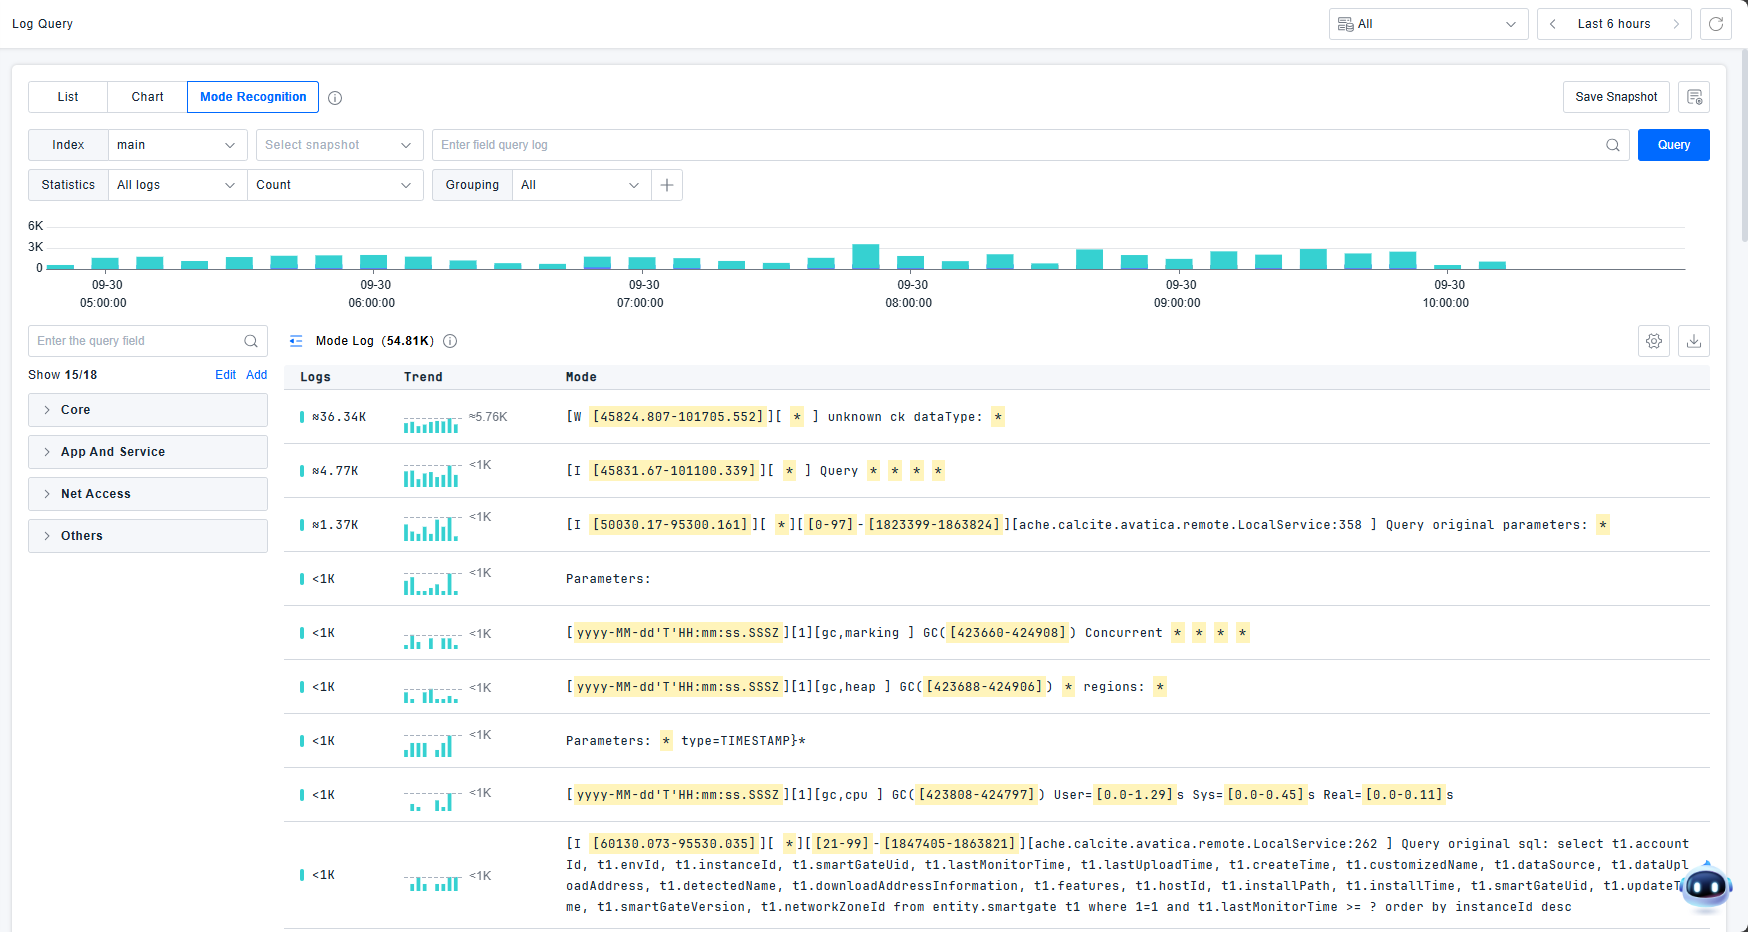Expand the Core field group
The width and height of the screenshot is (1748, 932).
click(x=148, y=410)
